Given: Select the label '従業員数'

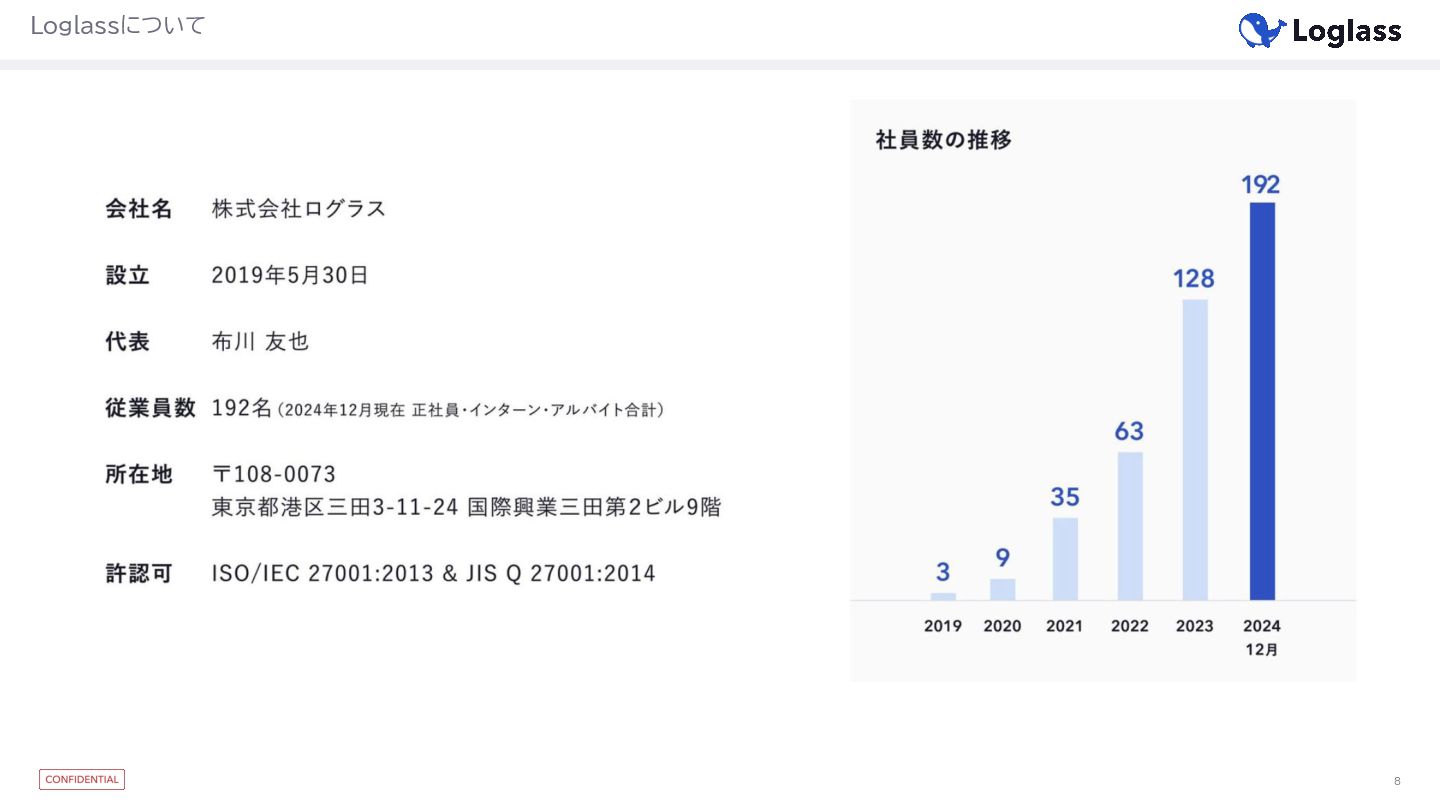Looking at the screenshot, I should (150, 408).
